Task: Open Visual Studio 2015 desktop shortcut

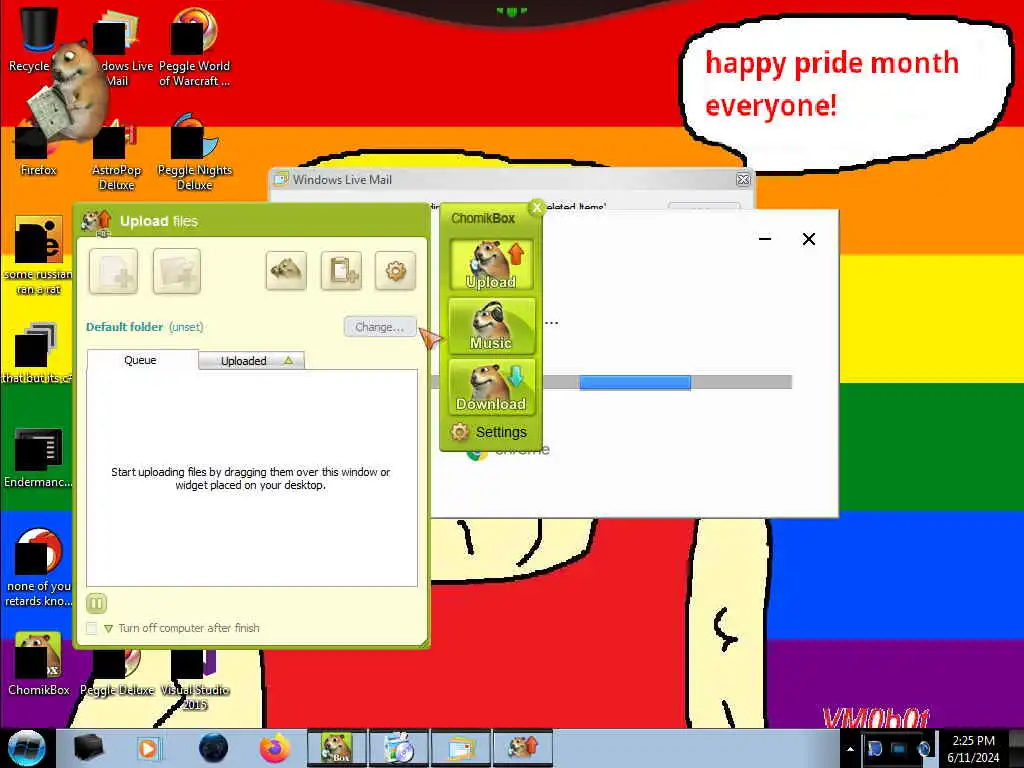Action: [x=195, y=680]
